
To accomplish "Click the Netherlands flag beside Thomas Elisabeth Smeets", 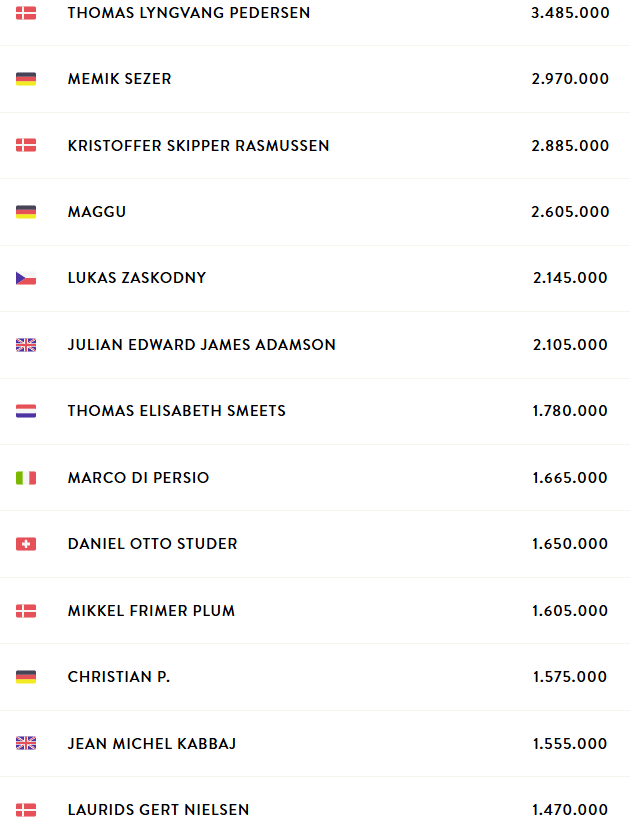I will [x=26, y=410].
